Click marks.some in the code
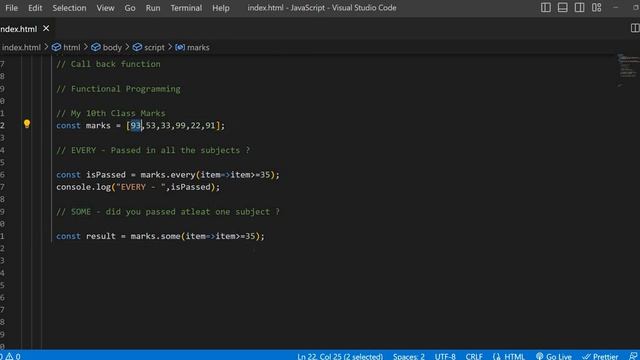Screen dimensions: 640x360 pos(156,236)
